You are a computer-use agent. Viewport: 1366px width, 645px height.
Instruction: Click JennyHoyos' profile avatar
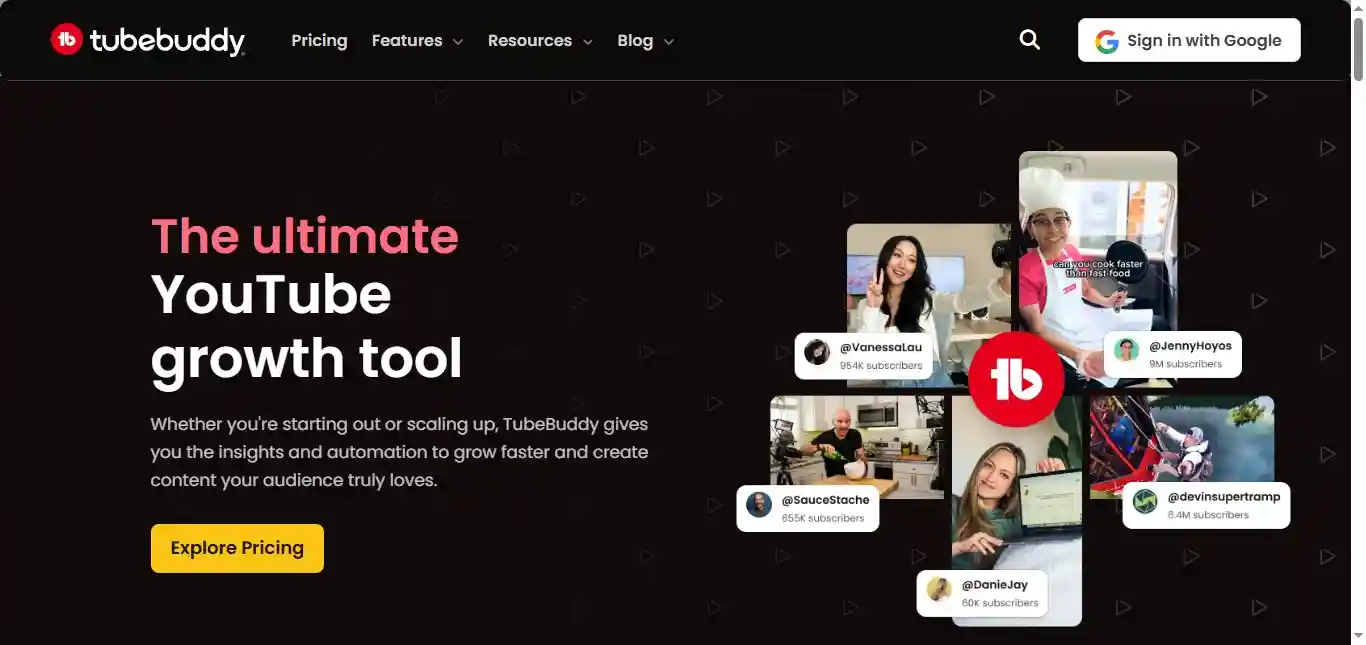click(x=1127, y=350)
